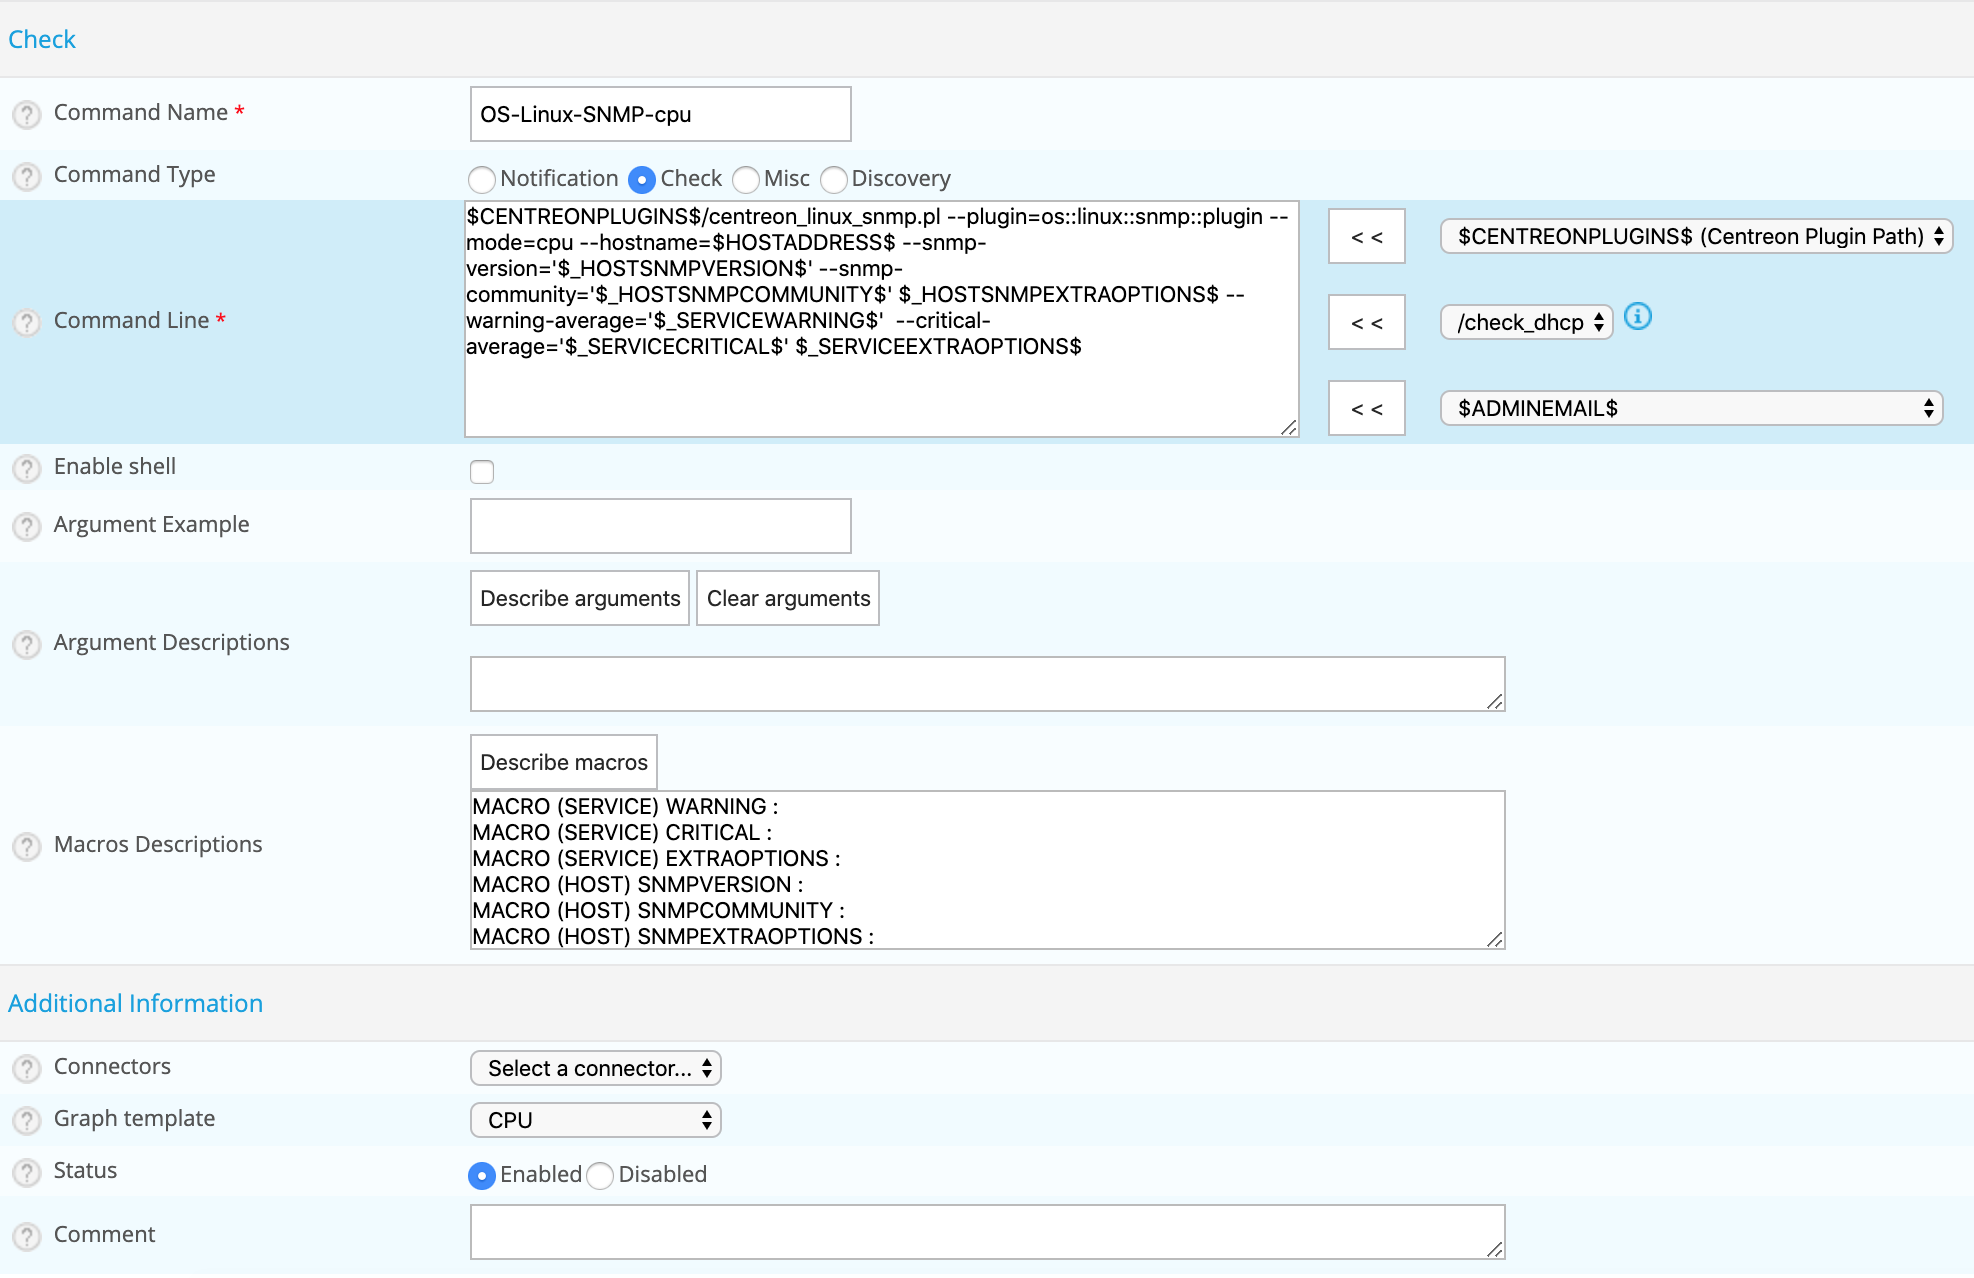Select the Notification command type

(x=482, y=179)
